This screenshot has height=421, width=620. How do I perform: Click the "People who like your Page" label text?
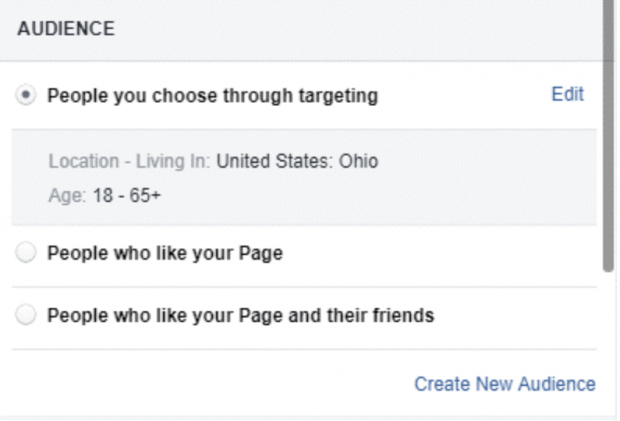click(x=165, y=253)
